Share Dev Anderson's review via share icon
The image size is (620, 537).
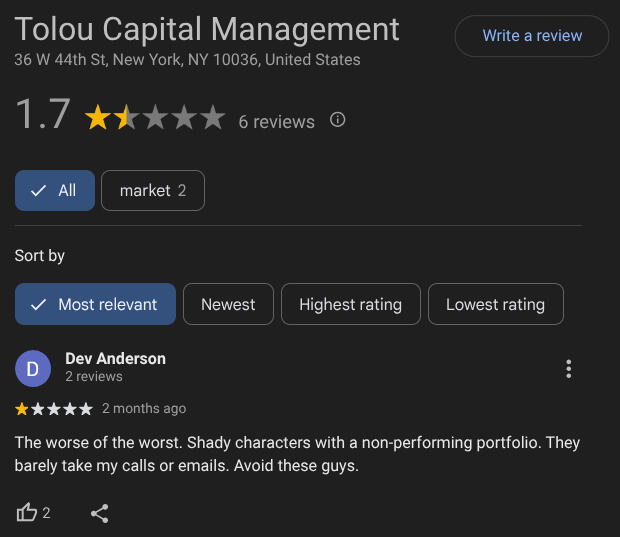(x=100, y=513)
